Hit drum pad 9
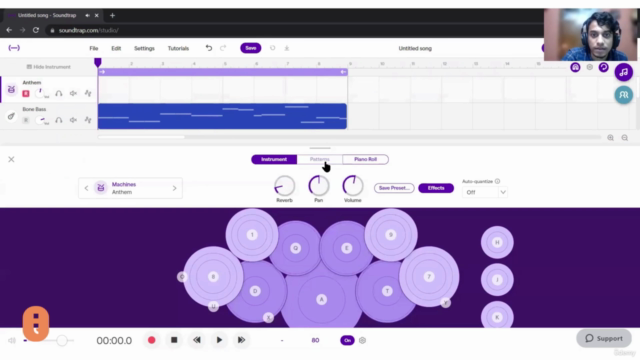This screenshot has height=360, width=640. pos(391,235)
